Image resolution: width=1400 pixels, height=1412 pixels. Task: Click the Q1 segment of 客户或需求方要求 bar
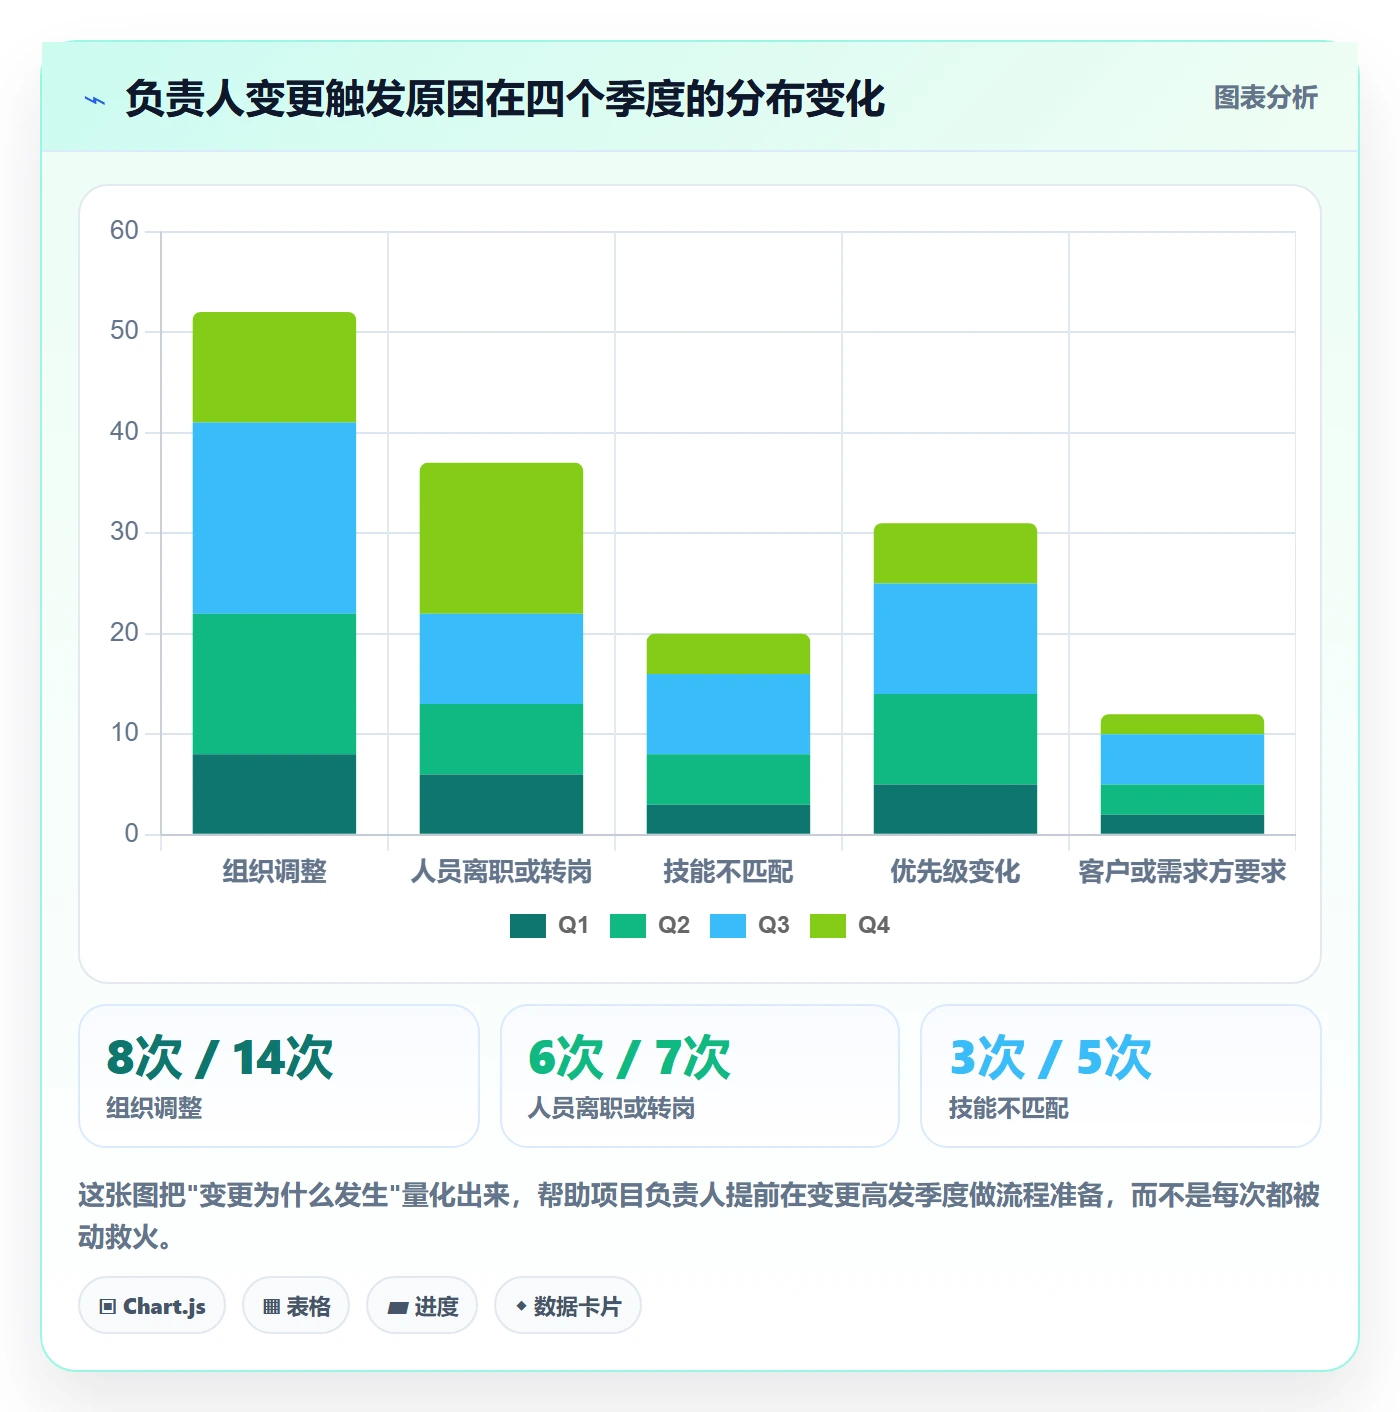coord(1182,824)
